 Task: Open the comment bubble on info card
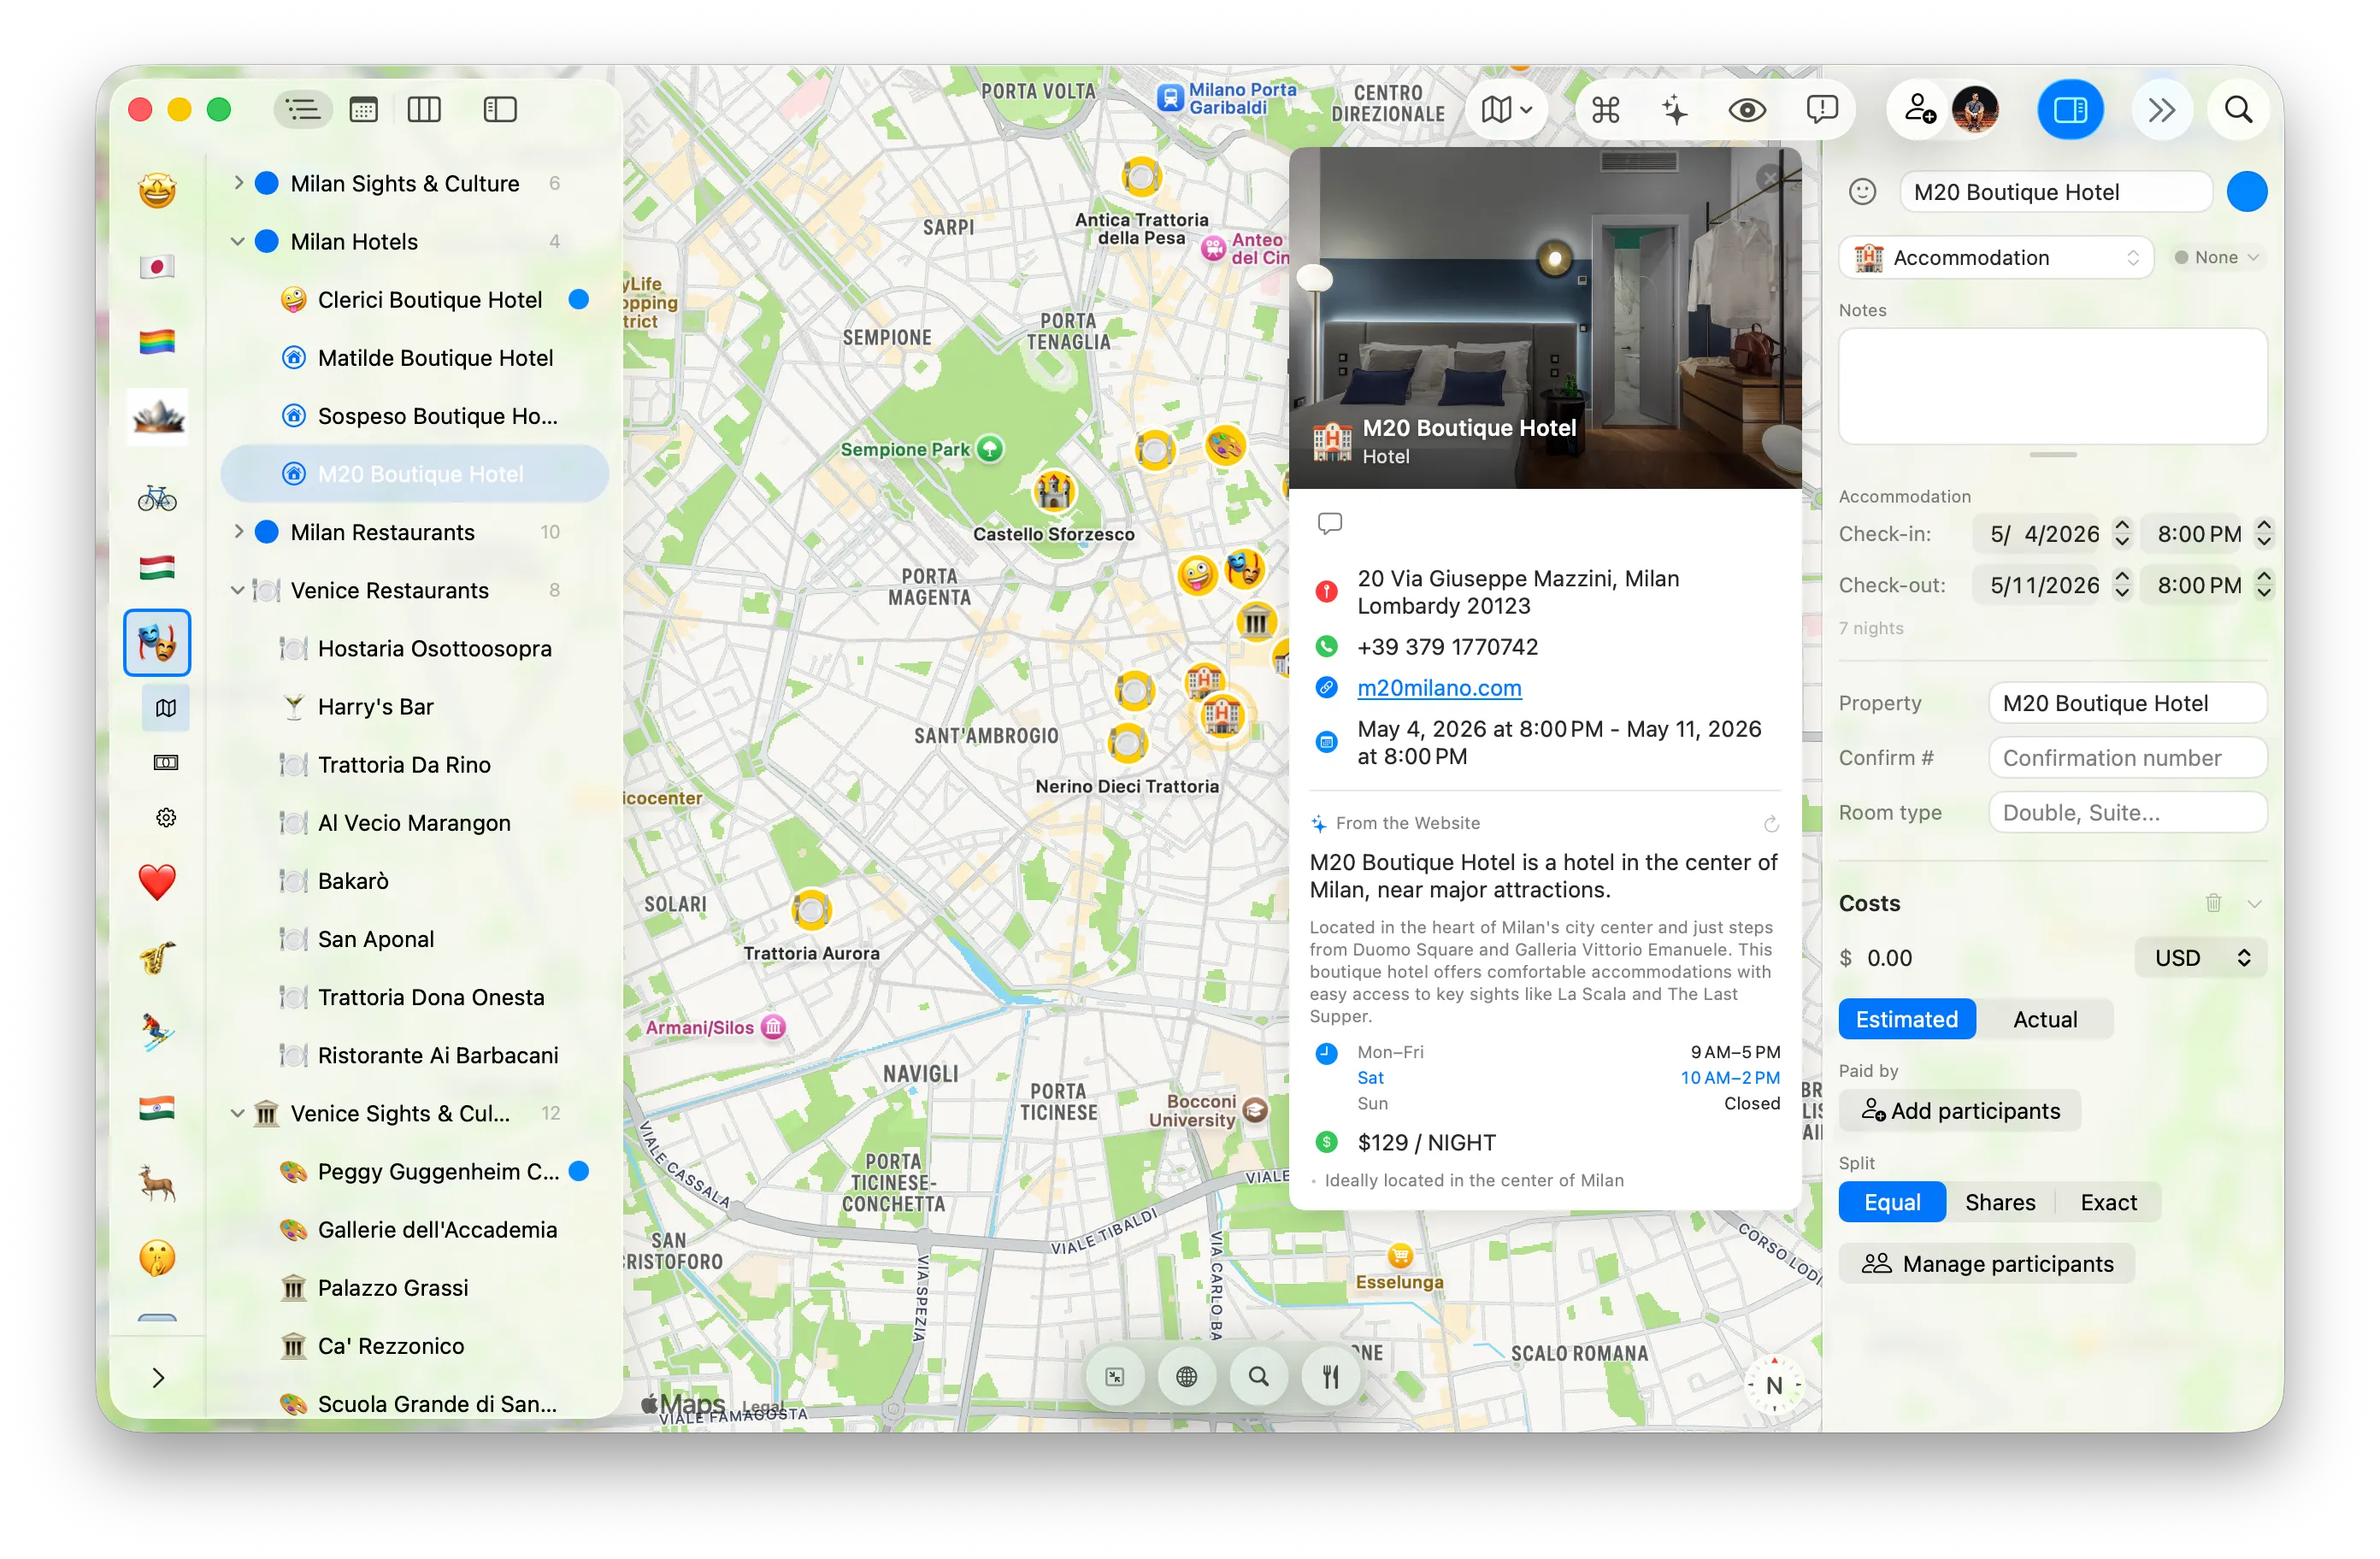point(1329,523)
